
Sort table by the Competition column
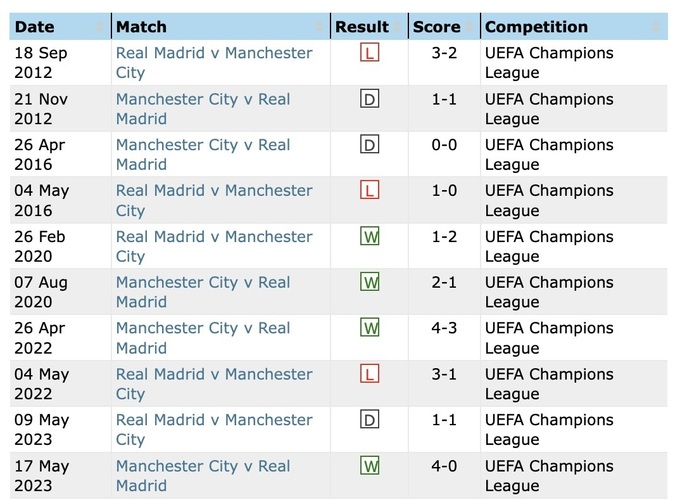click(573, 27)
